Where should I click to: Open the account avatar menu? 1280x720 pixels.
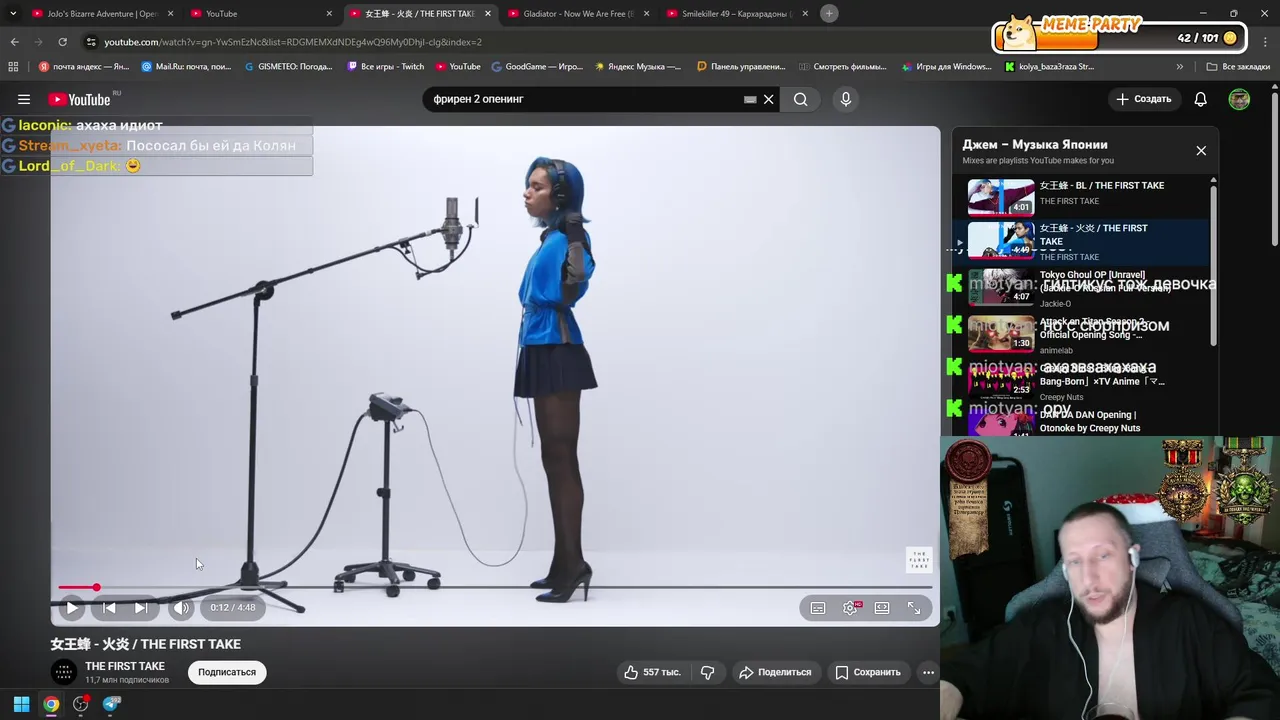pyautogui.click(x=1239, y=99)
